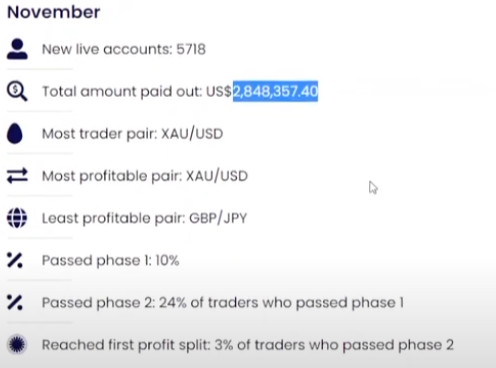Click the Passed phase 1: 10% text

point(110,260)
